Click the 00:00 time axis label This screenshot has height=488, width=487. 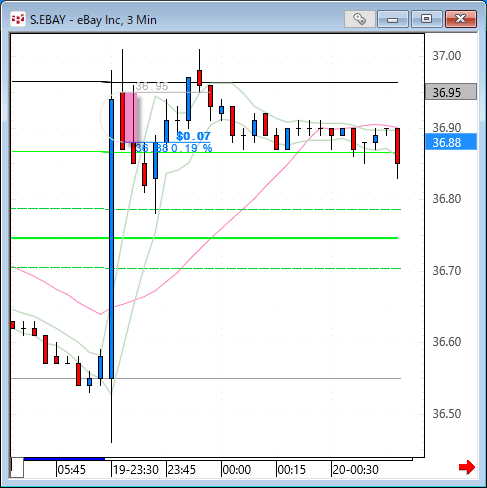point(236,470)
